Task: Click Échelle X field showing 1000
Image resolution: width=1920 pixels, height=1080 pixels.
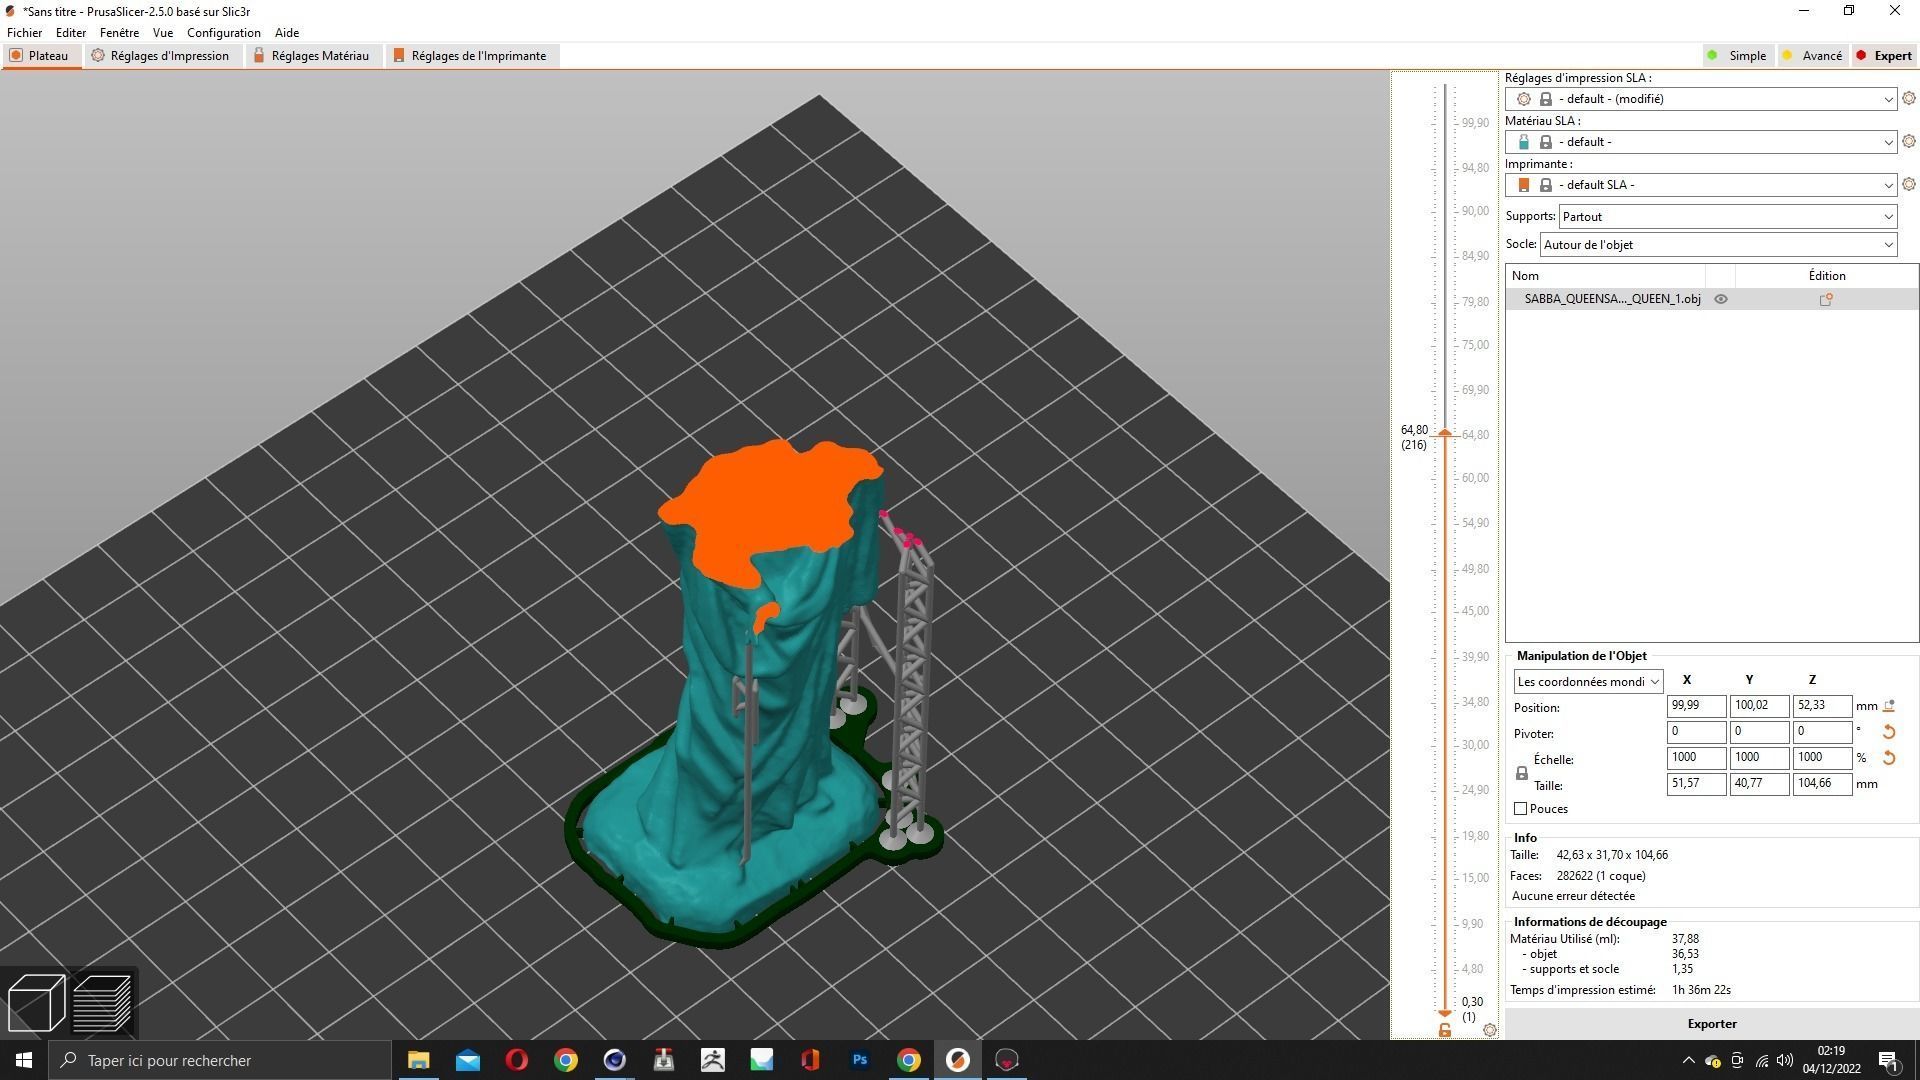Action: click(1696, 758)
